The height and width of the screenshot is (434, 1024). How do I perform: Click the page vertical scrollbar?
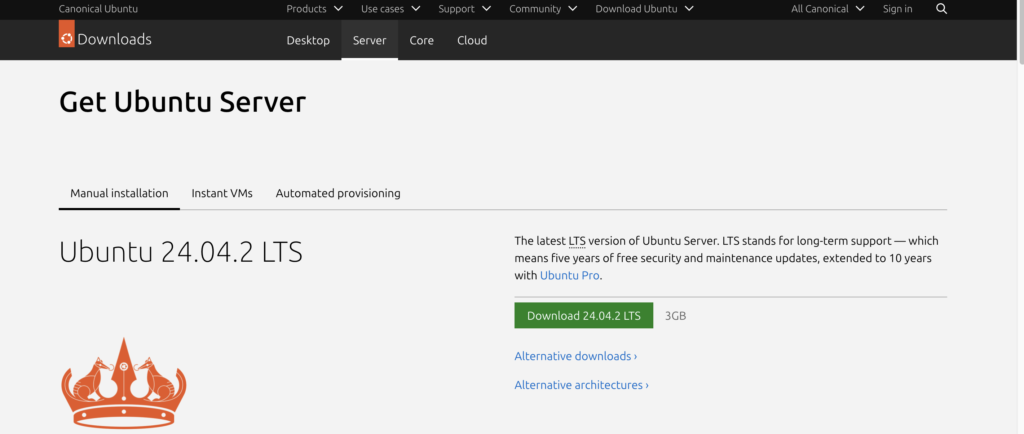1020,33
